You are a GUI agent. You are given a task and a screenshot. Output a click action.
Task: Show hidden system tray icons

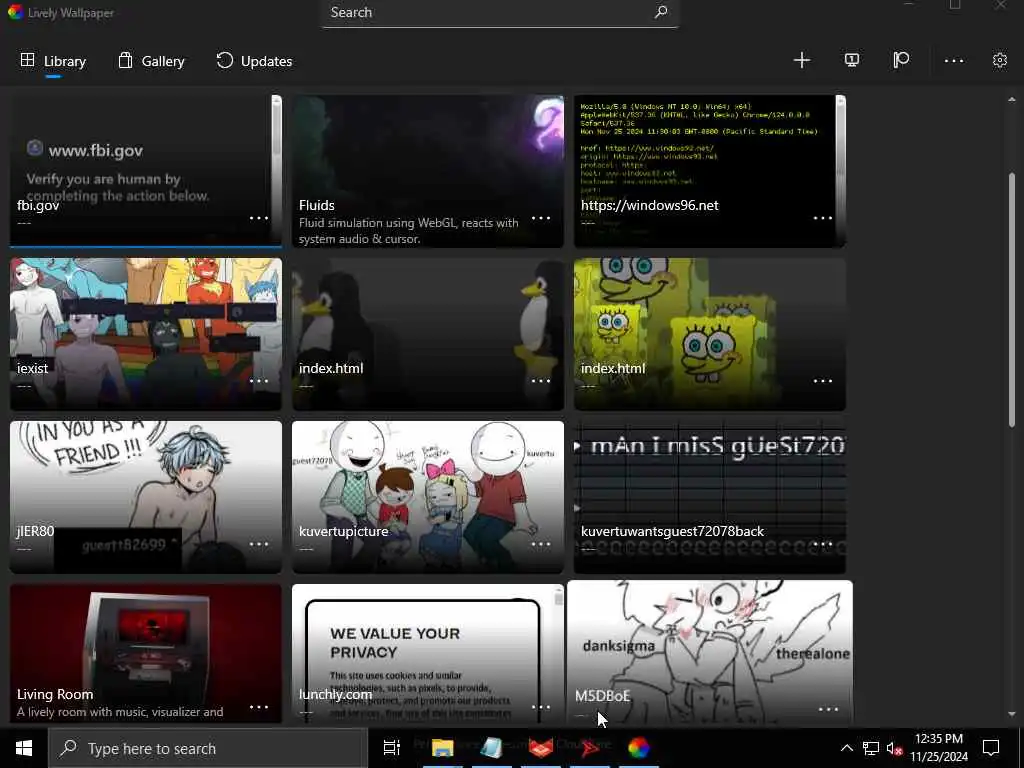846,748
